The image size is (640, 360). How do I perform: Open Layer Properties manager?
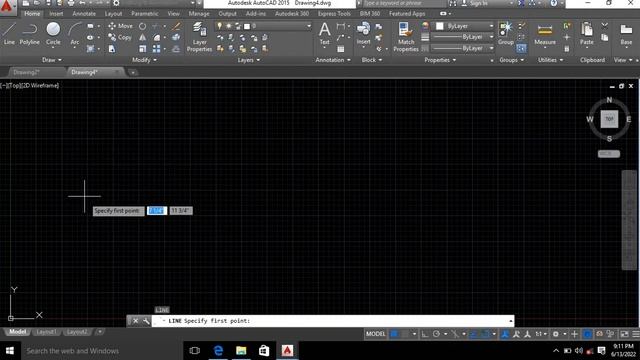[199, 37]
